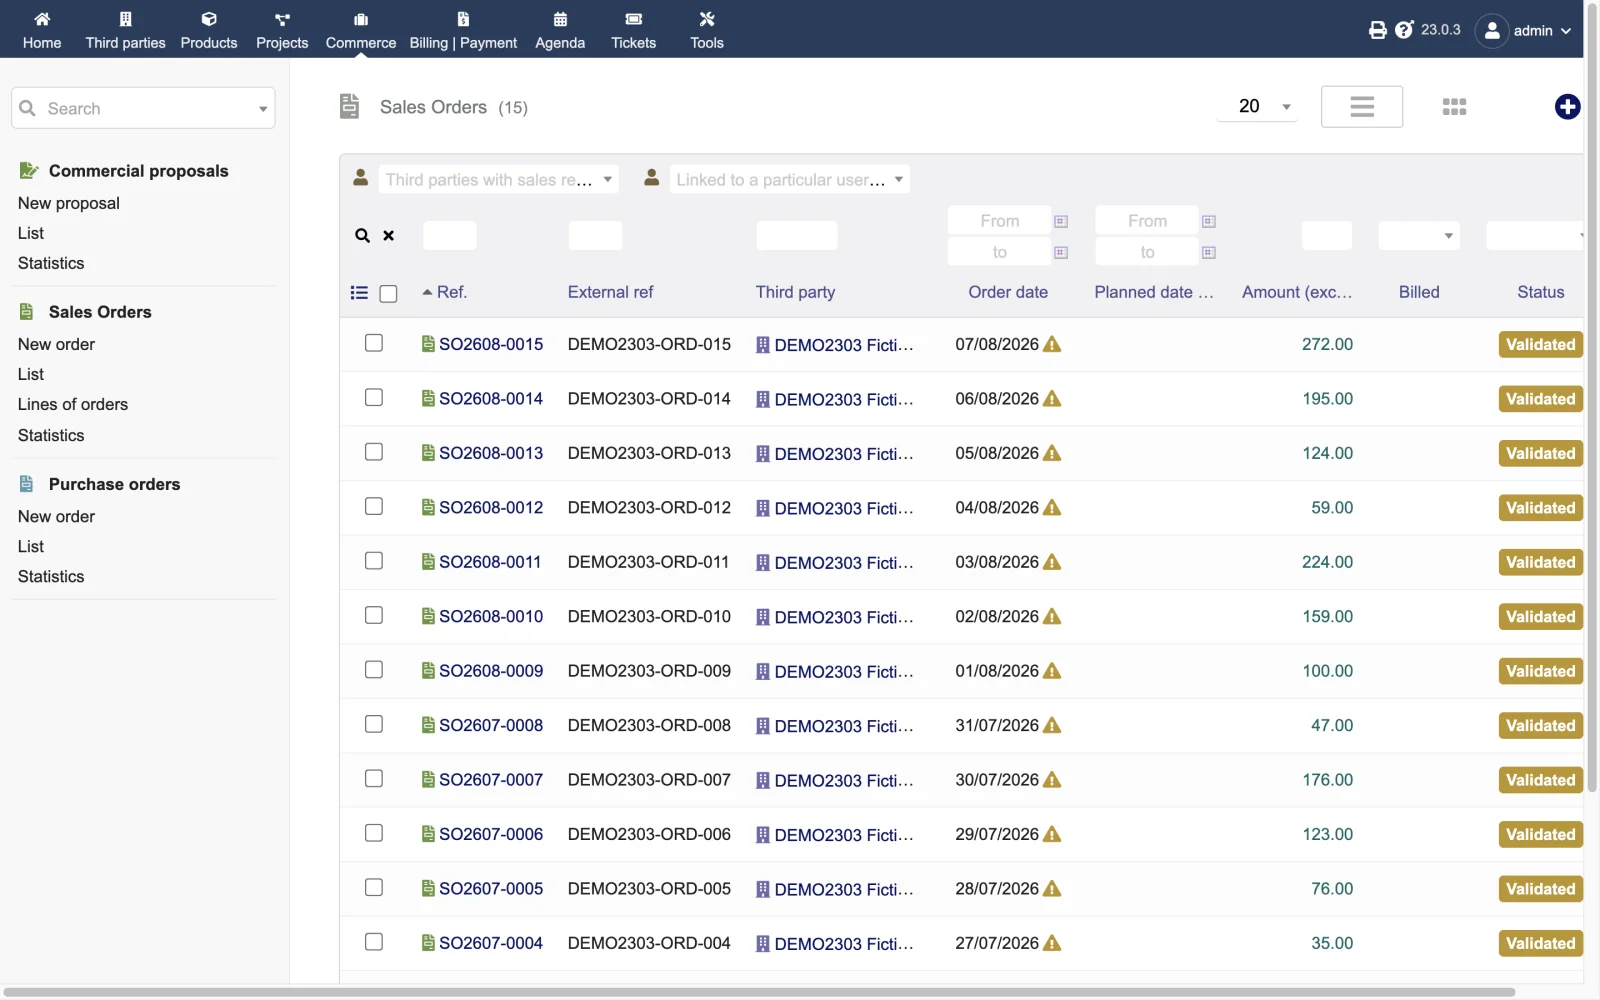Sort by the Order date column header

point(1008,292)
